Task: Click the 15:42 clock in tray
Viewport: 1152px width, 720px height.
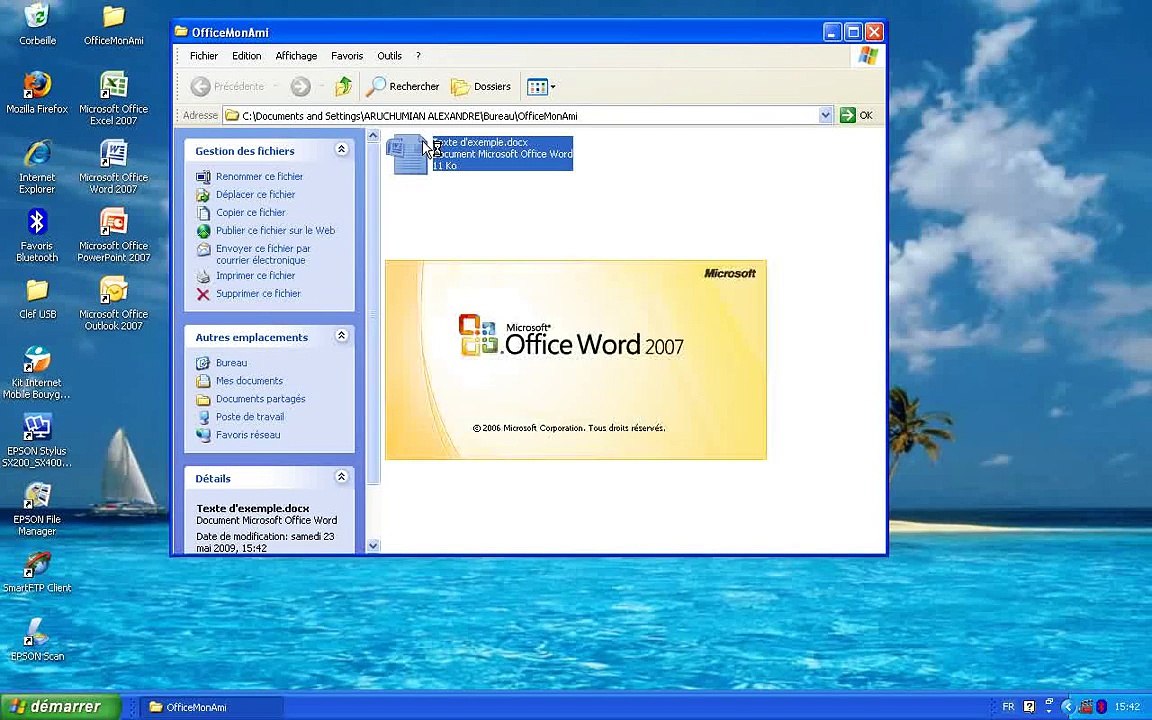Action: pyautogui.click(x=1127, y=707)
